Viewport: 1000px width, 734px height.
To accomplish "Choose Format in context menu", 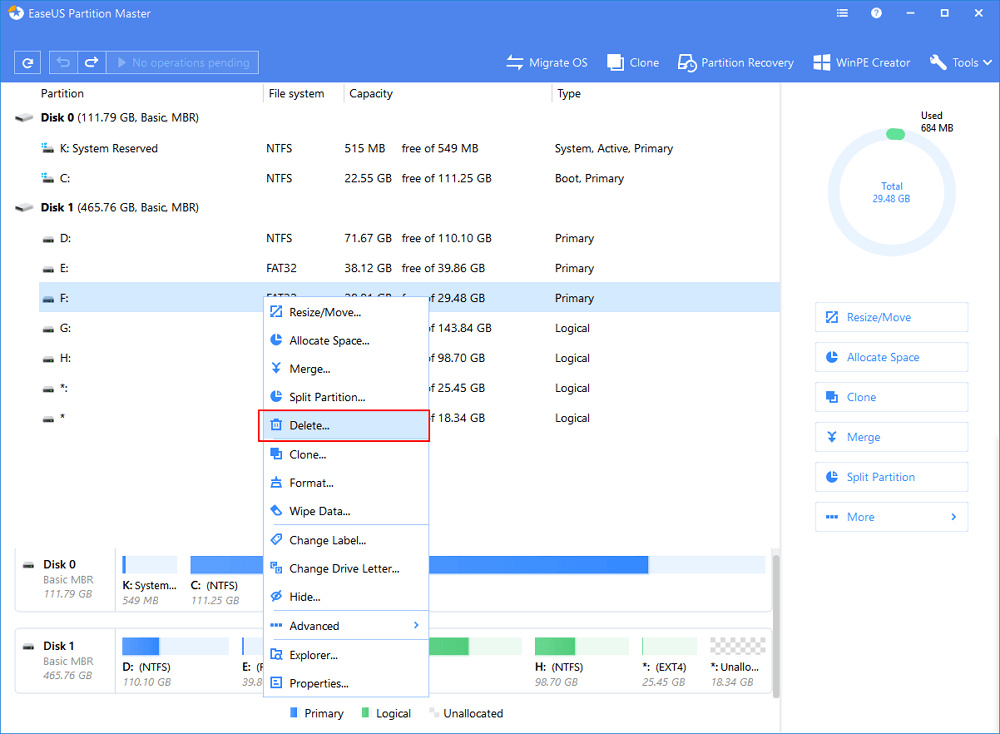I will click(x=346, y=483).
